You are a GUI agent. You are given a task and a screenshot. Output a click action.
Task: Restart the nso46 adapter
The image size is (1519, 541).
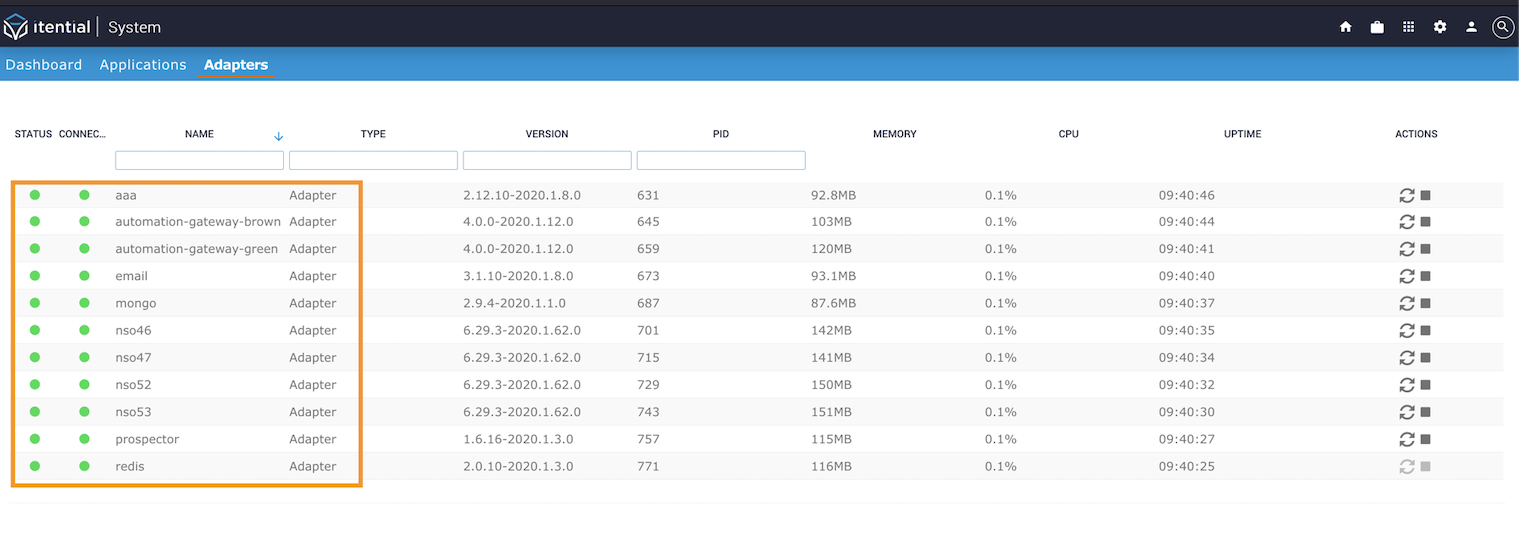point(1407,330)
